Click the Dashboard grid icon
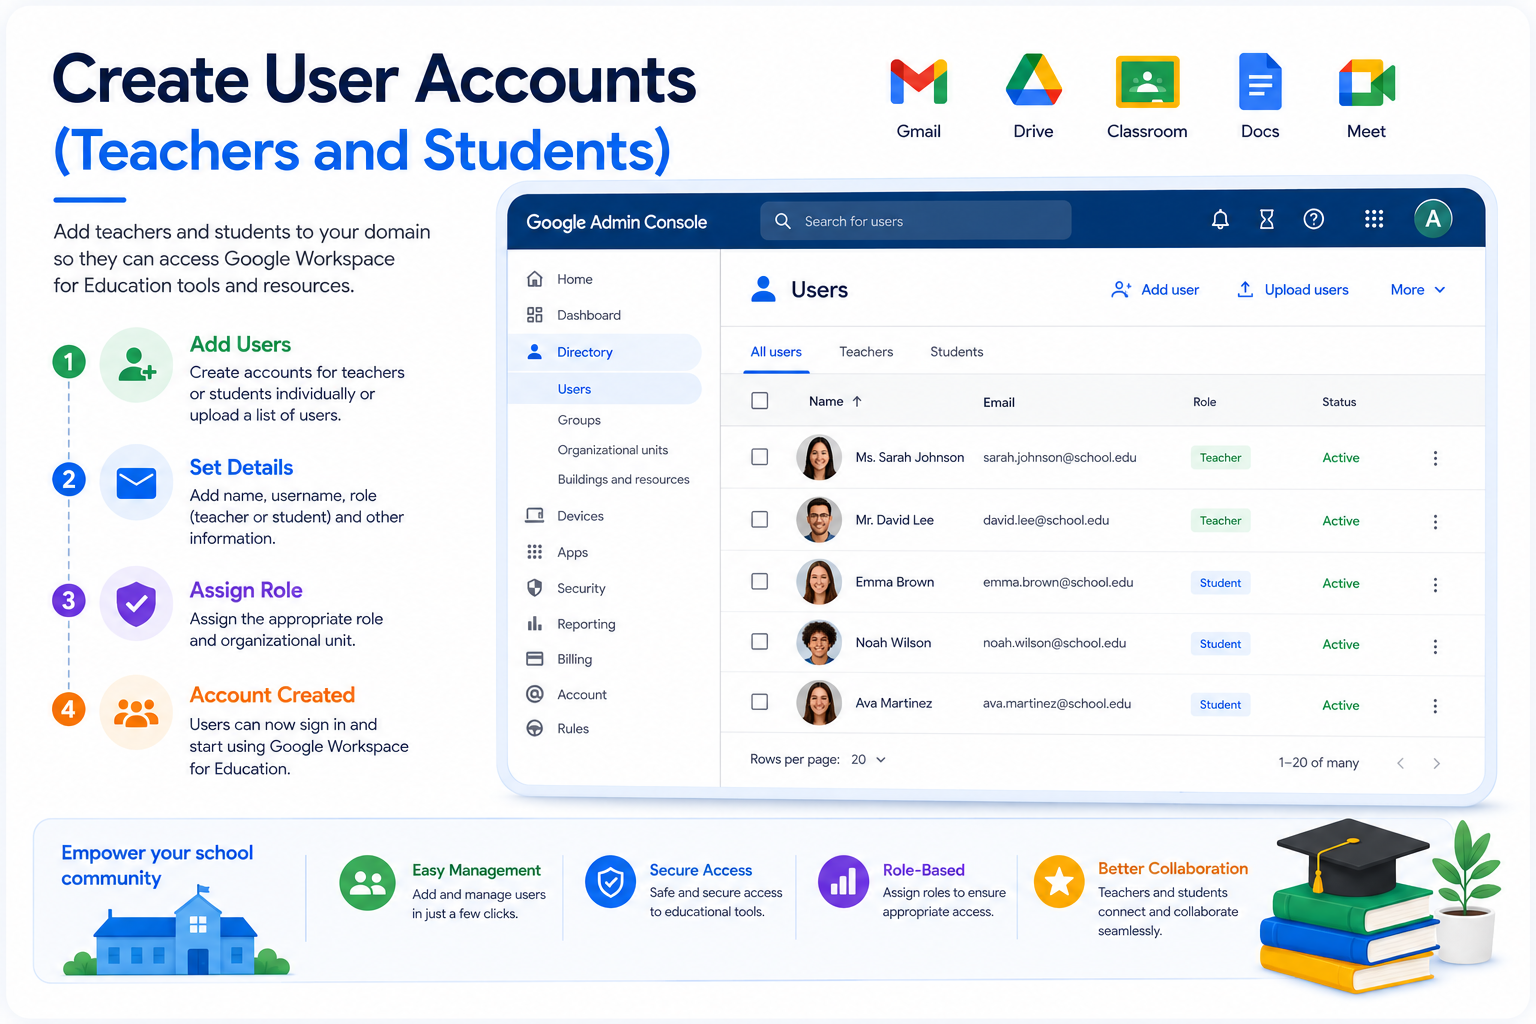This screenshot has height=1024, width=1536. click(x=535, y=315)
